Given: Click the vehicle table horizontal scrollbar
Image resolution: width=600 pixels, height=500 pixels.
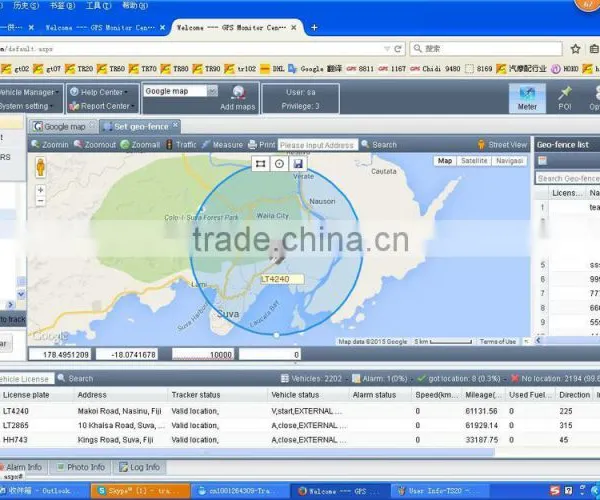Looking at the screenshot, I should [247, 453].
